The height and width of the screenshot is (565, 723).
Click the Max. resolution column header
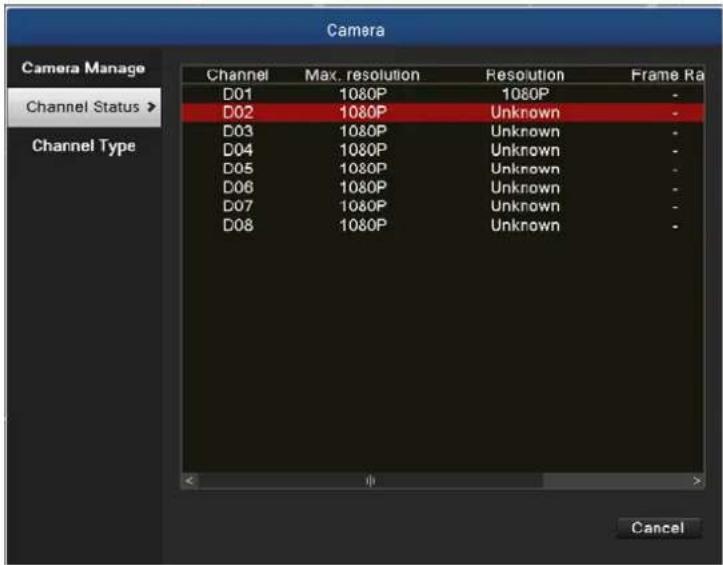click(362, 75)
